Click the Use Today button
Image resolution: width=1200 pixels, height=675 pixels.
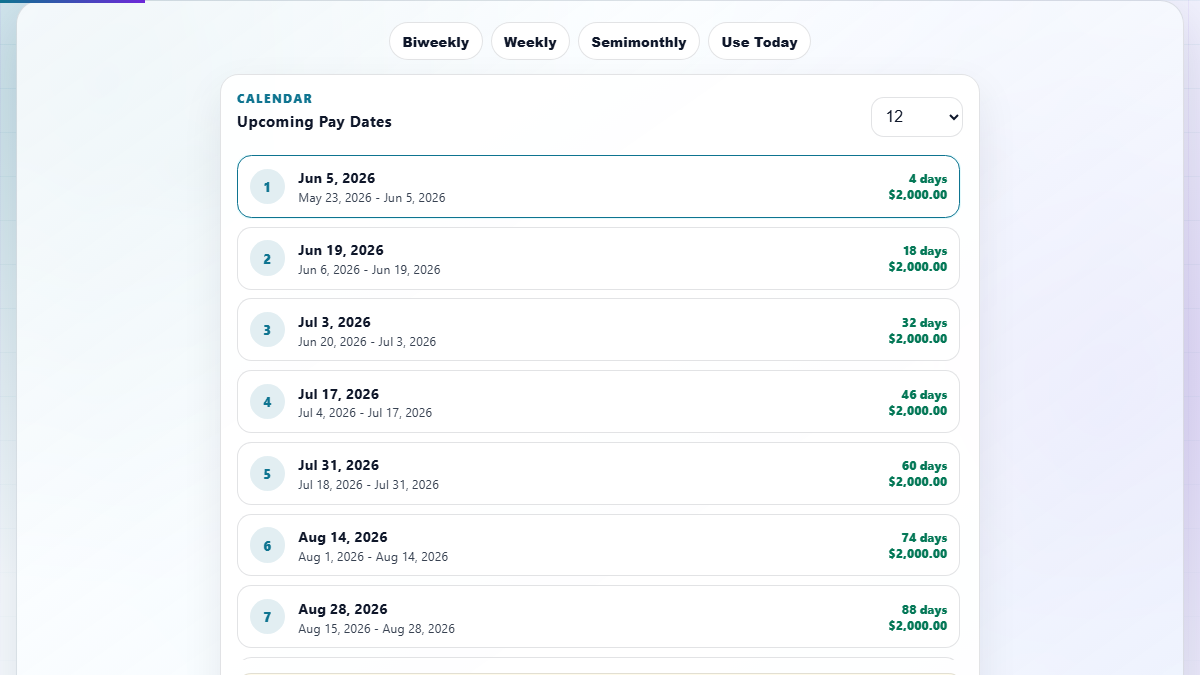click(759, 42)
